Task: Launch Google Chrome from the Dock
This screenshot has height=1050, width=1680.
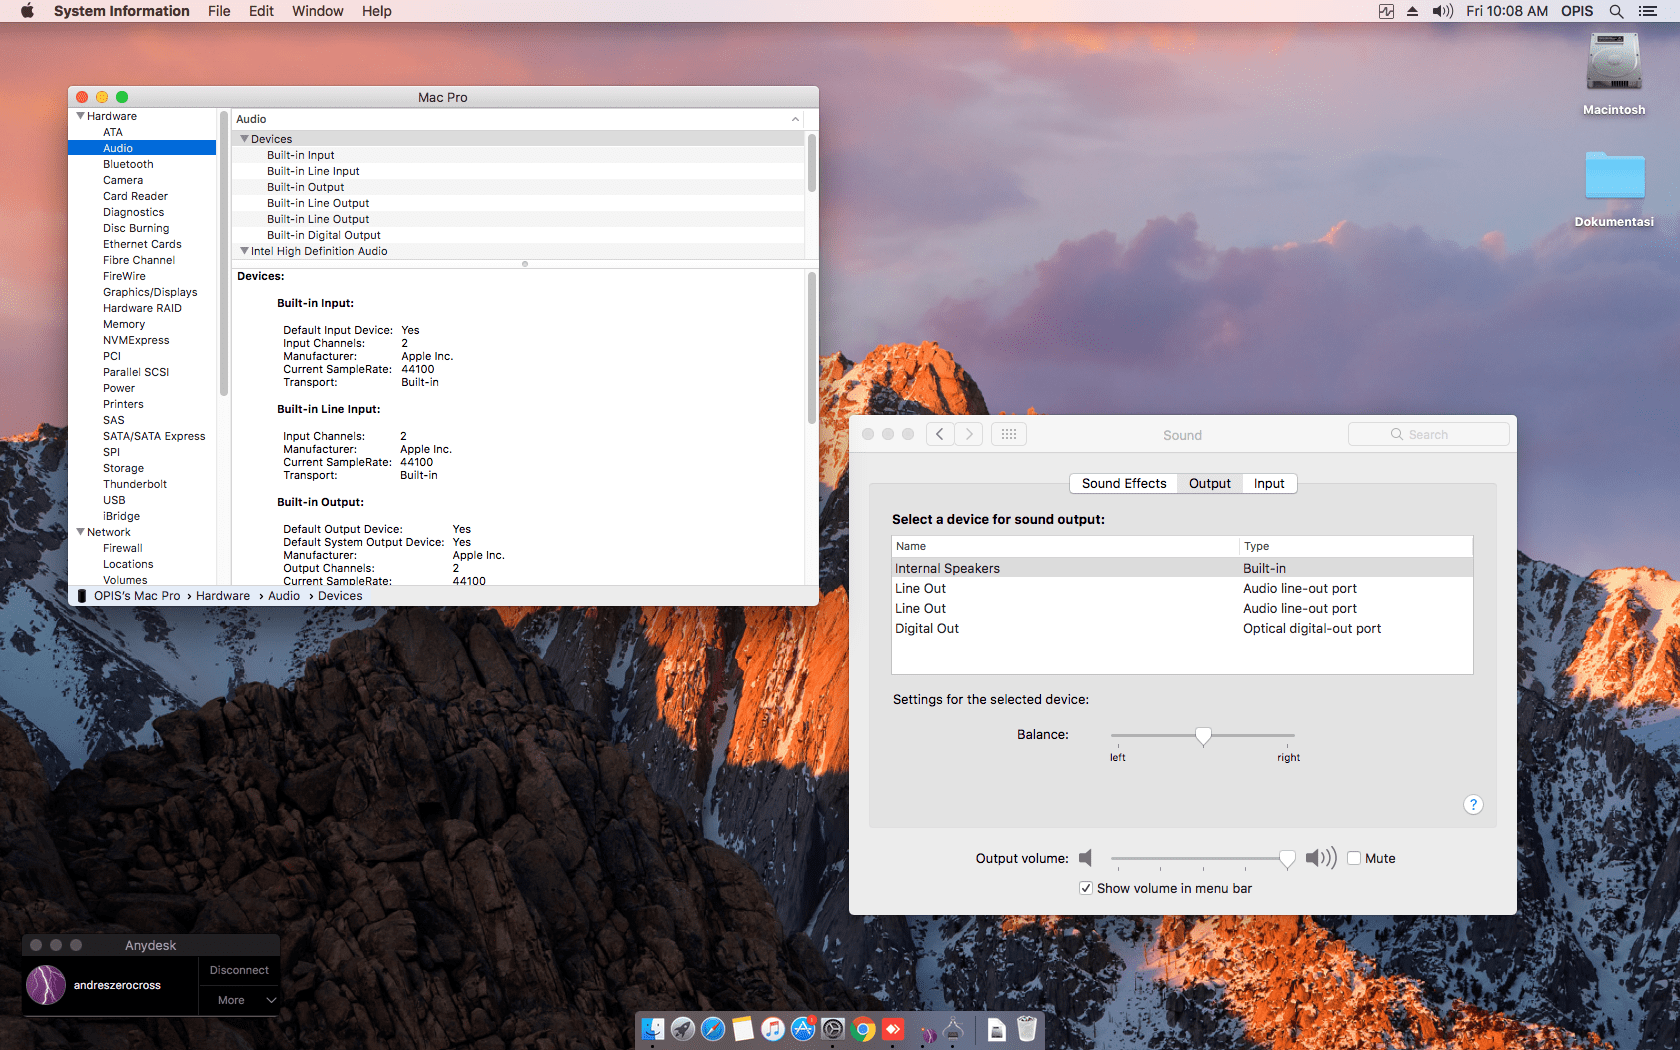Action: 862,1029
